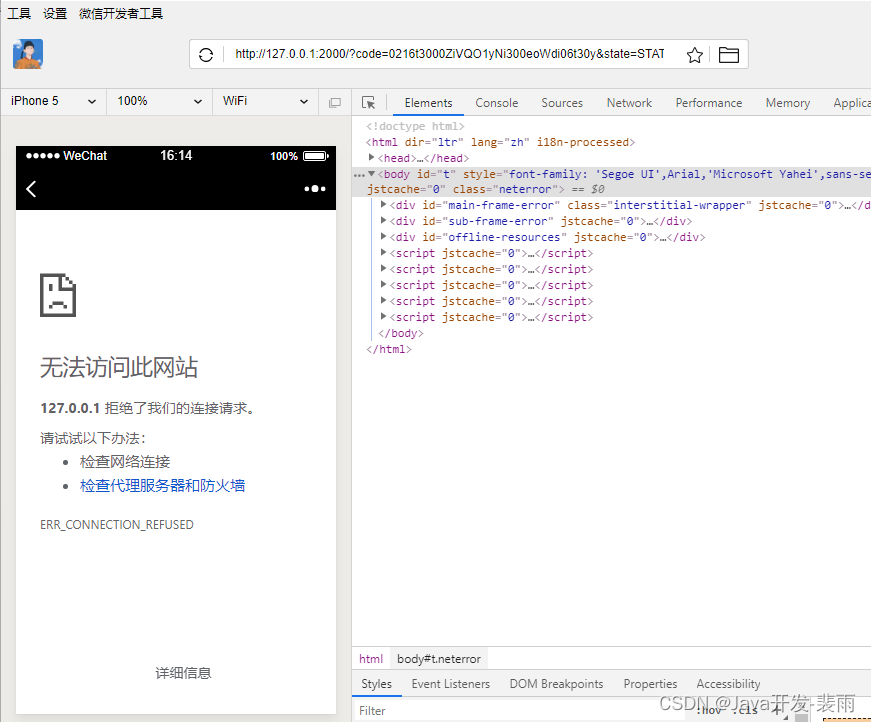
Task: Click the 无法访问此网站 heading
Action: (x=119, y=367)
